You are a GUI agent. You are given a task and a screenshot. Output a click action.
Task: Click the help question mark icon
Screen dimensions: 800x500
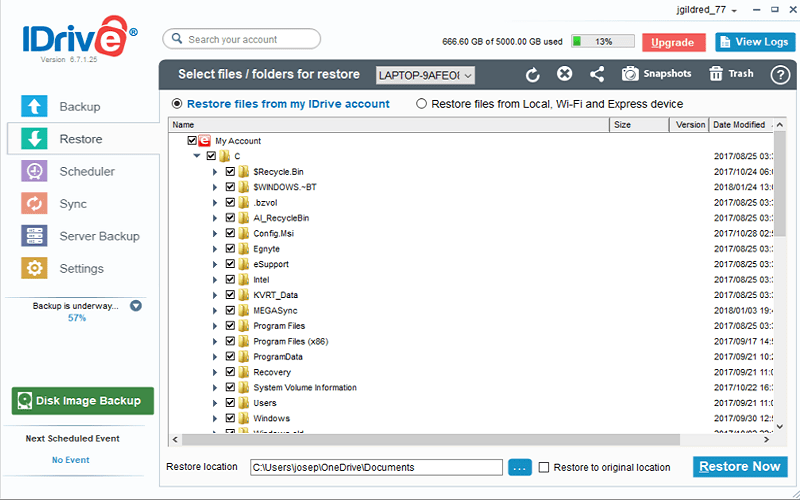[780, 74]
